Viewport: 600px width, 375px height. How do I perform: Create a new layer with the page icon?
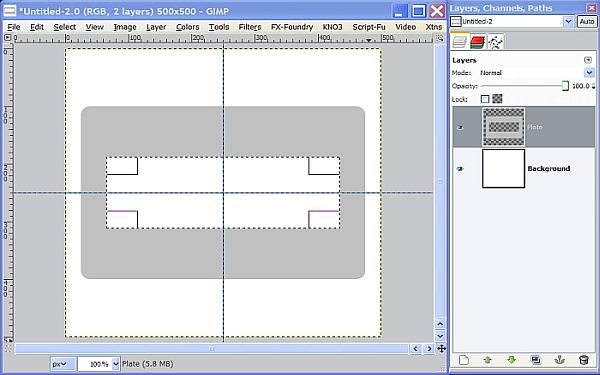464,360
